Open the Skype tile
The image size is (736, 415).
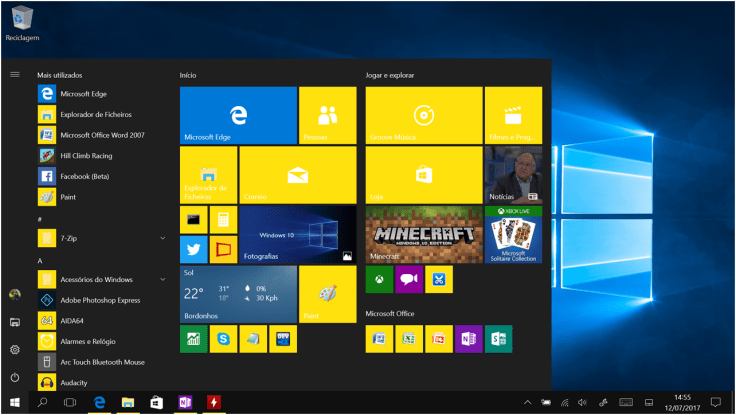point(223,339)
